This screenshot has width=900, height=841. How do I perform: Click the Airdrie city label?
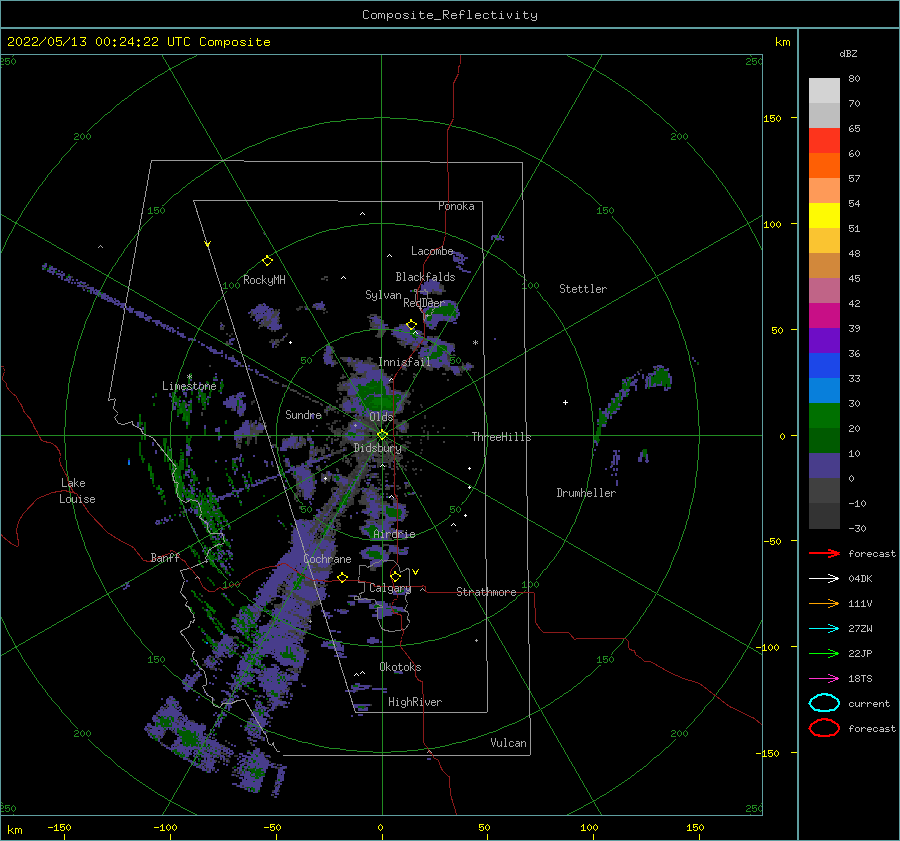click(394, 534)
